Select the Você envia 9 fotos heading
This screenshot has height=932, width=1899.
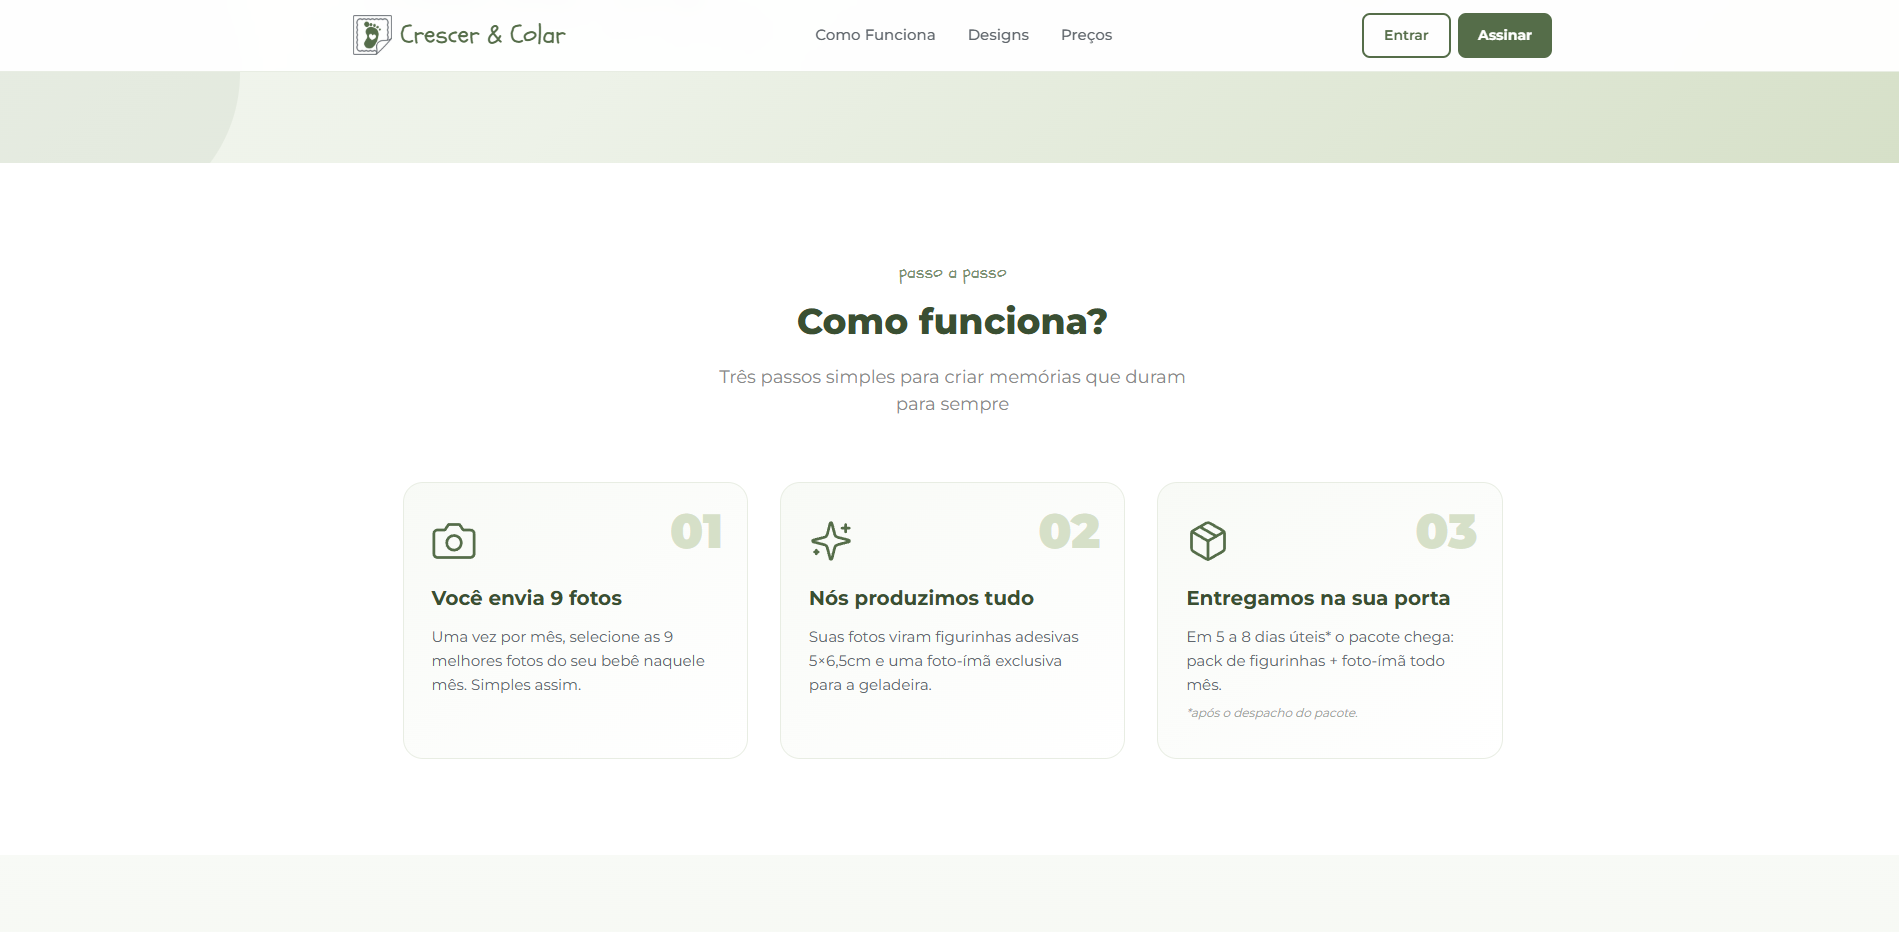point(527,598)
